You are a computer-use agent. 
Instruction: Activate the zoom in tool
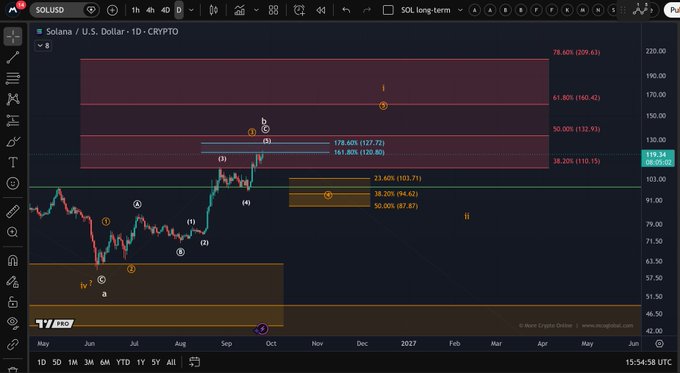pyautogui.click(x=13, y=232)
